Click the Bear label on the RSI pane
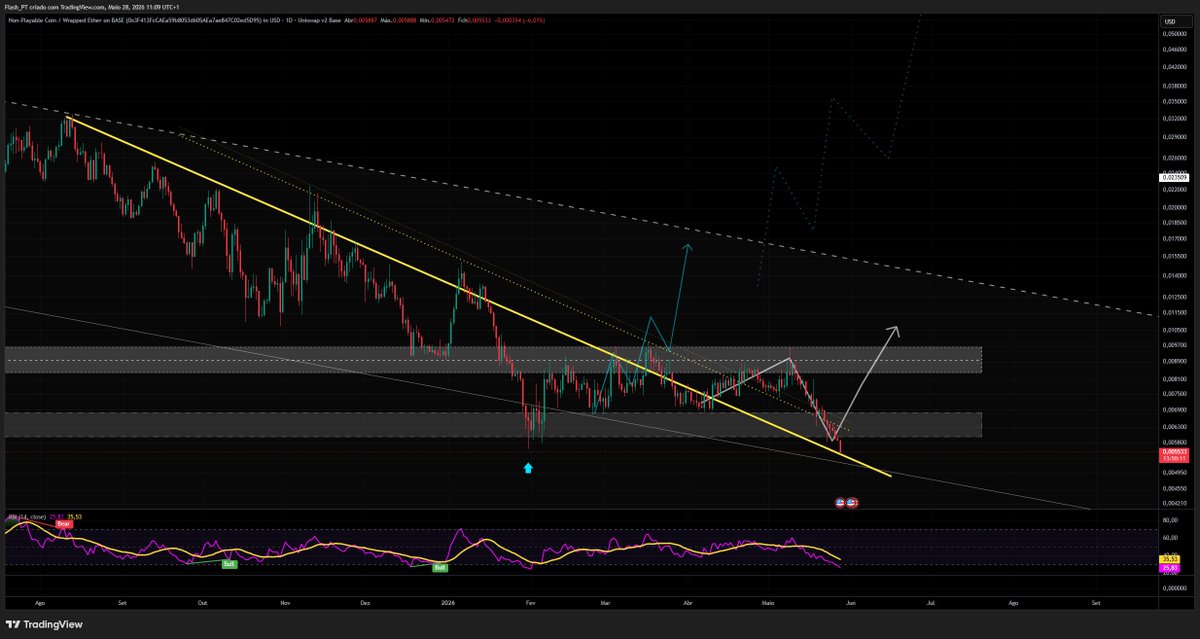This screenshot has height=639, width=1200. (62, 523)
